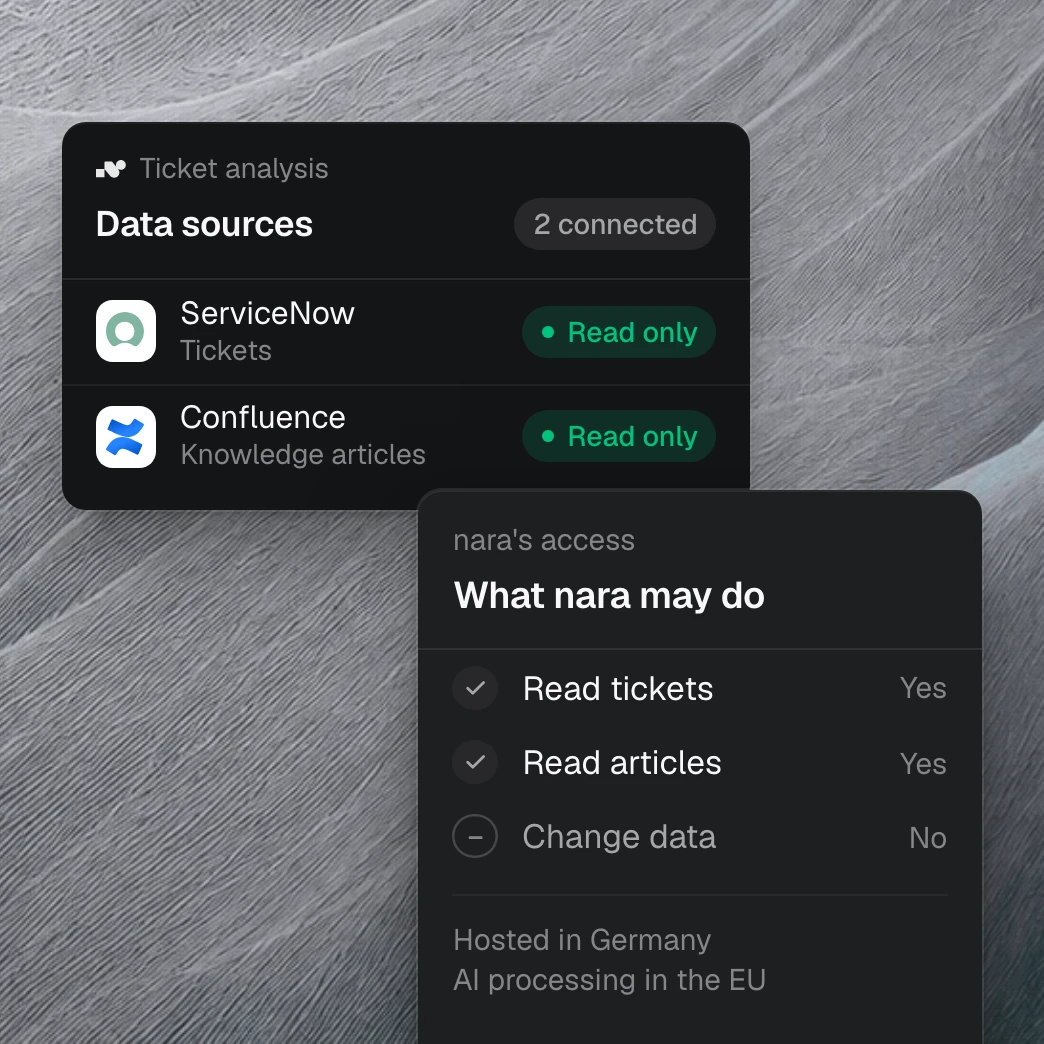
Task: Click the Change data permission label
Action: pyautogui.click(x=619, y=837)
